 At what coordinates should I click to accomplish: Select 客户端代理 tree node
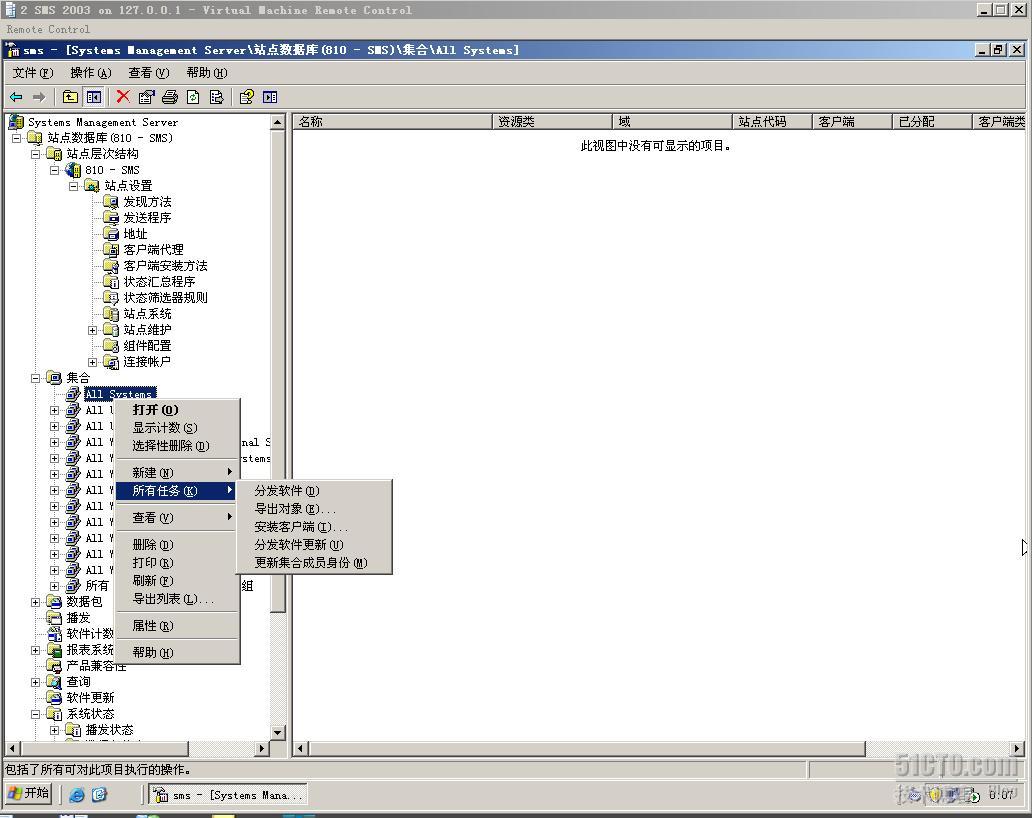pos(153,249)
